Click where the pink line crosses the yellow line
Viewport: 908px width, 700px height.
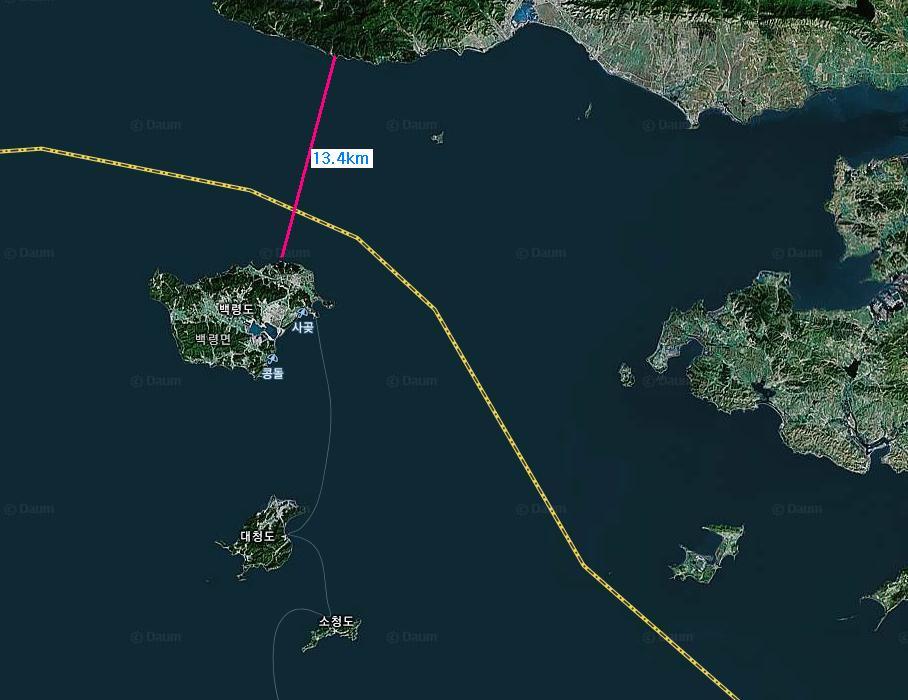click(x=294, y=211)
